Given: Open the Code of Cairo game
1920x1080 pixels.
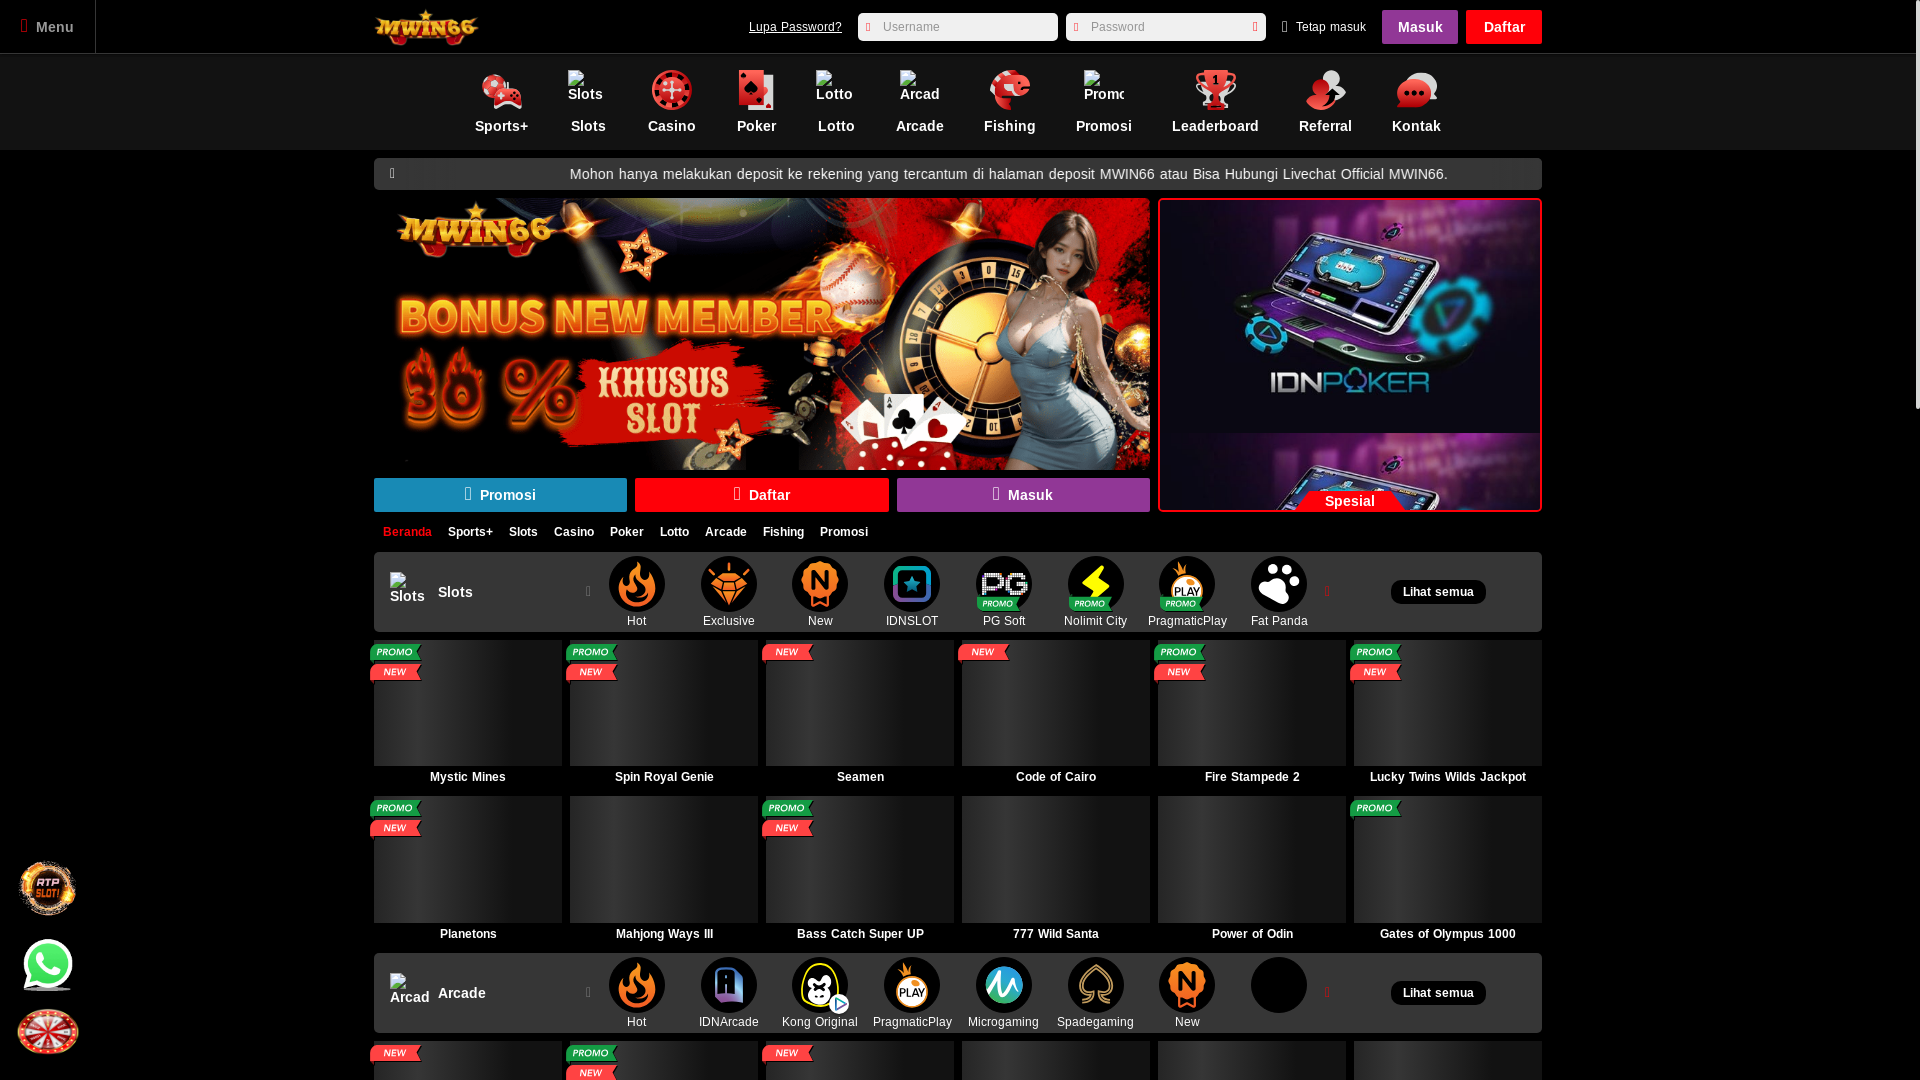Looking at the screenshot, I should [1056, 703].
